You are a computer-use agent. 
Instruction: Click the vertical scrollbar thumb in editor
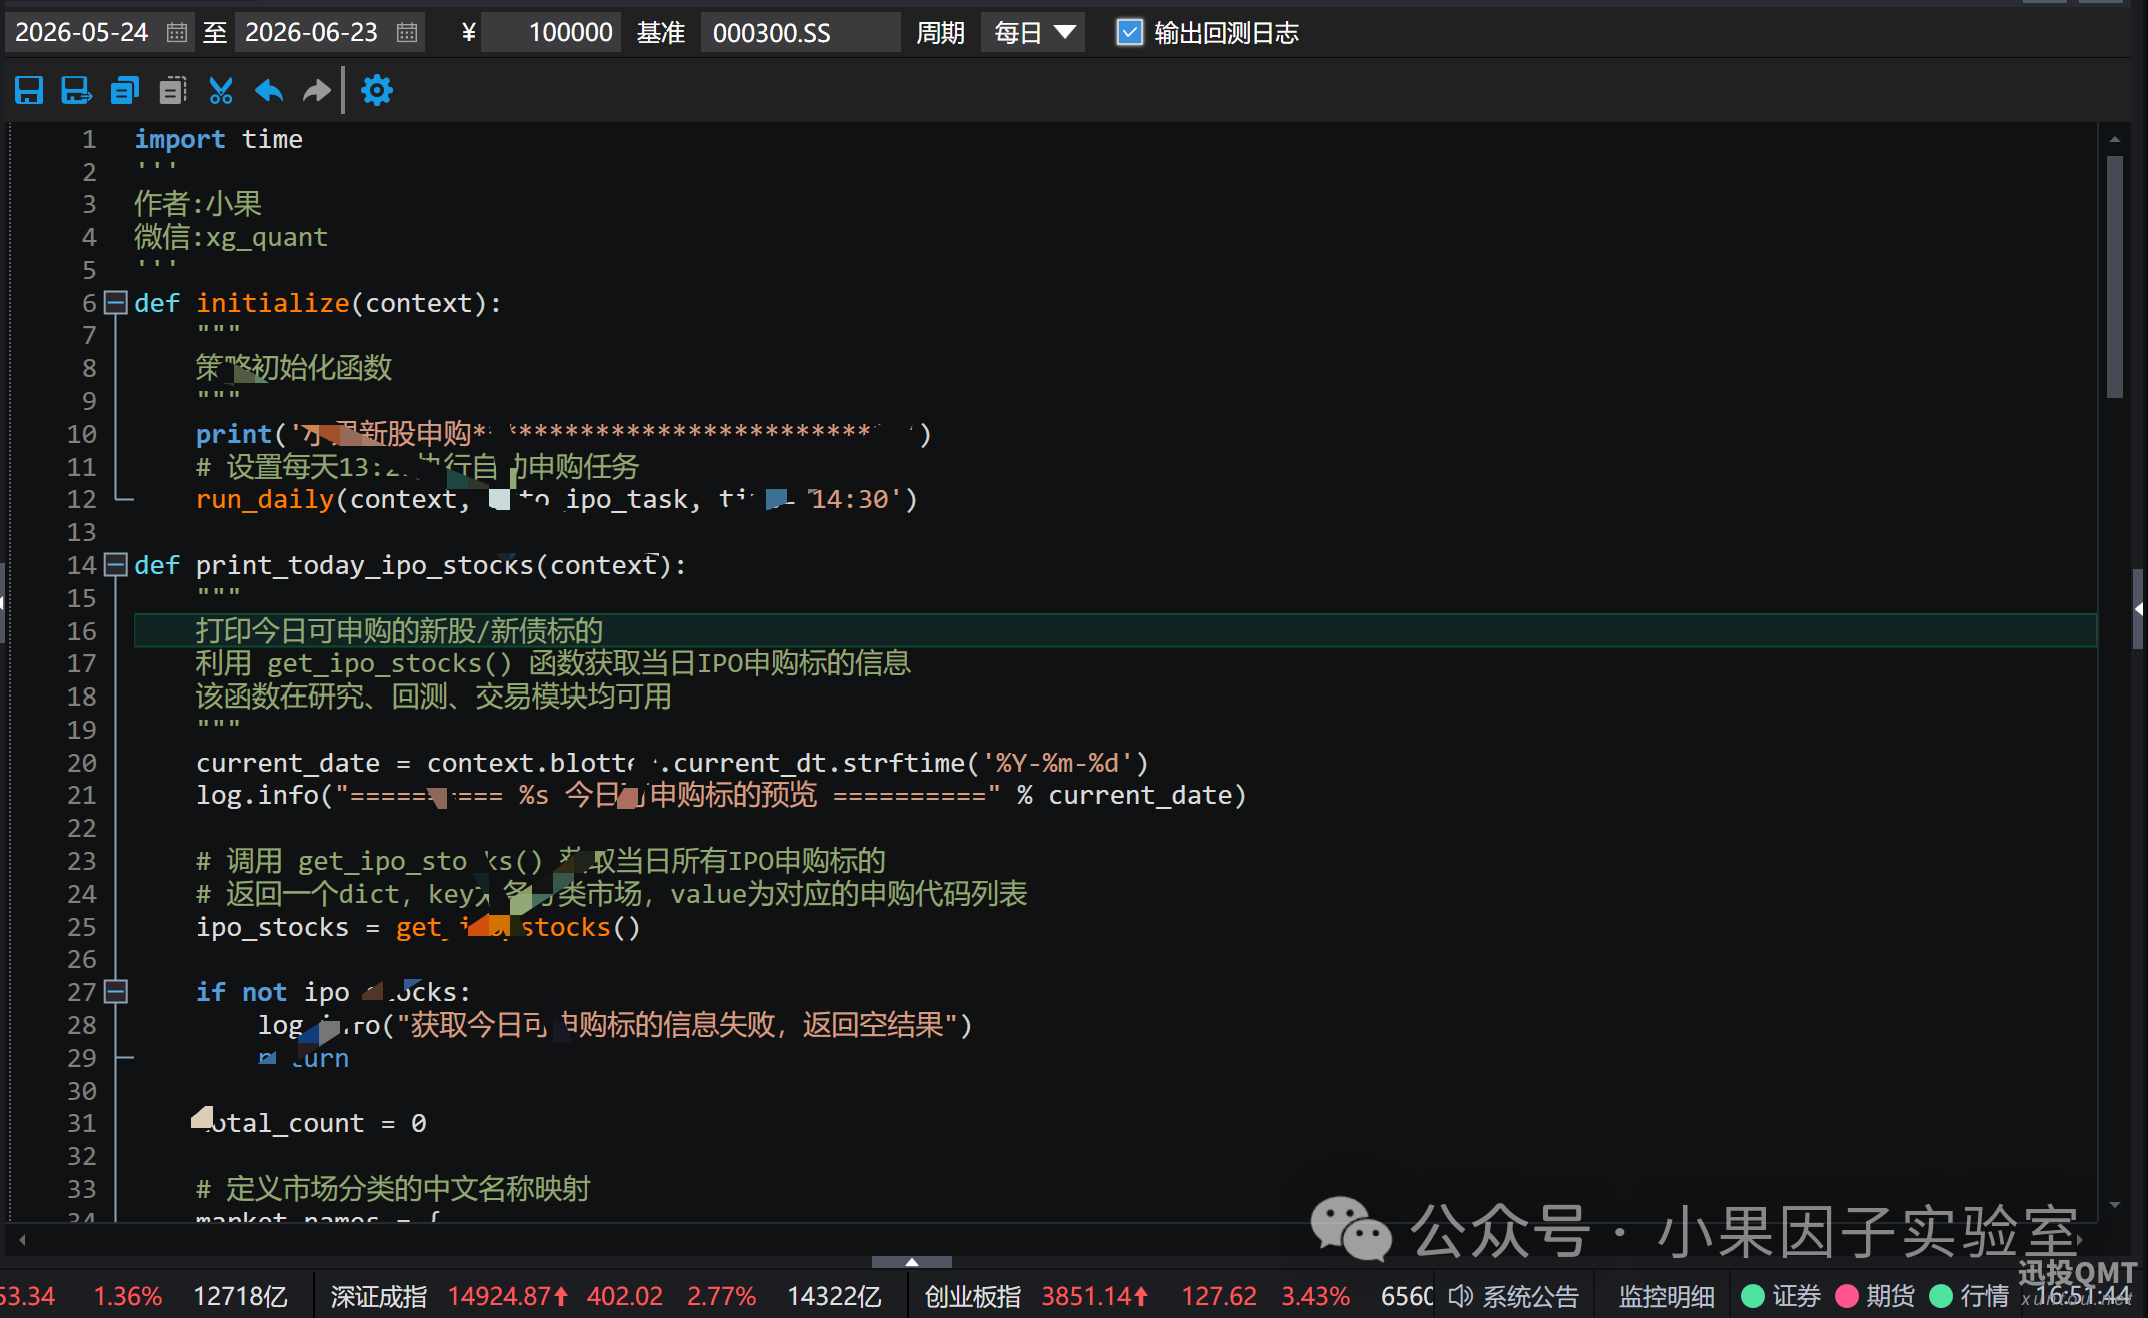(x=2114, y=277)
